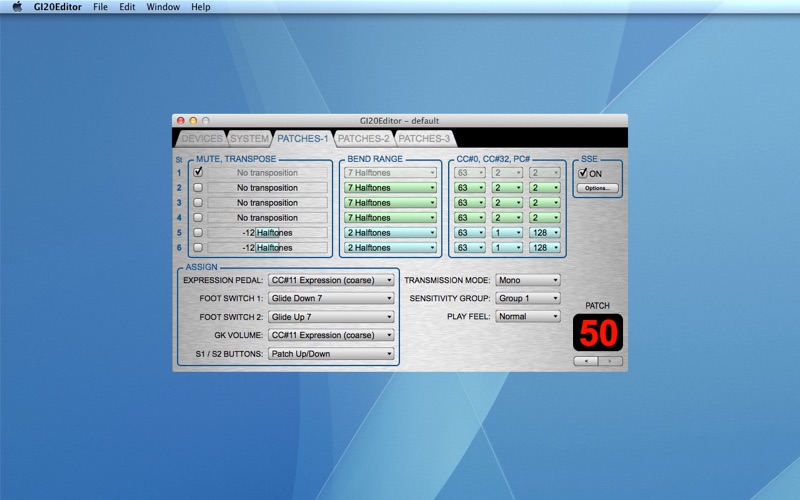Open string 4 PC# value dropdown

544,217
